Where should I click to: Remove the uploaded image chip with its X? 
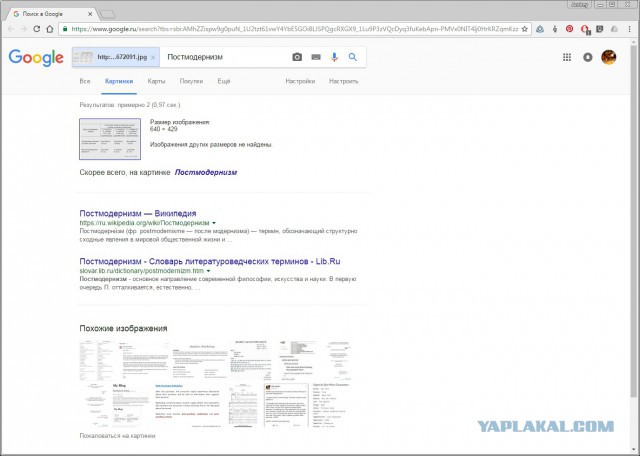coord(153,58)
